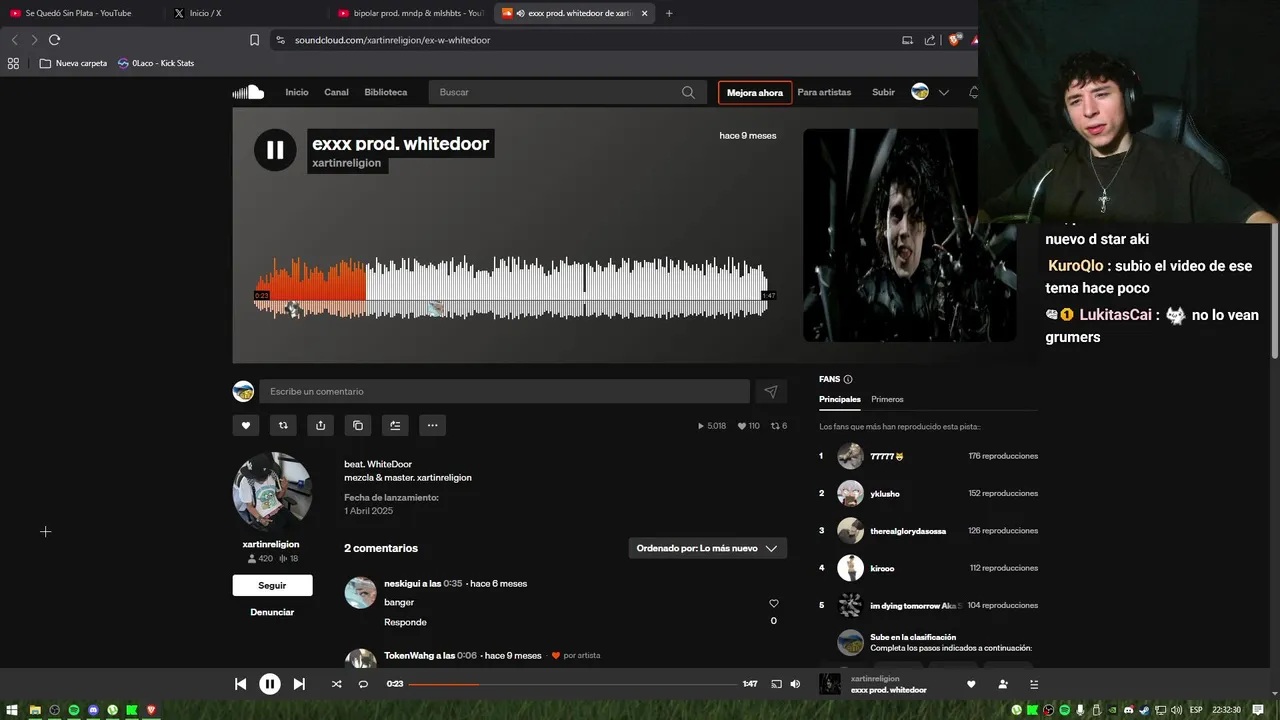Expand the profile avatar dropdown chevron
This screenshot has width=1280, height=720.
click(943, 92)
